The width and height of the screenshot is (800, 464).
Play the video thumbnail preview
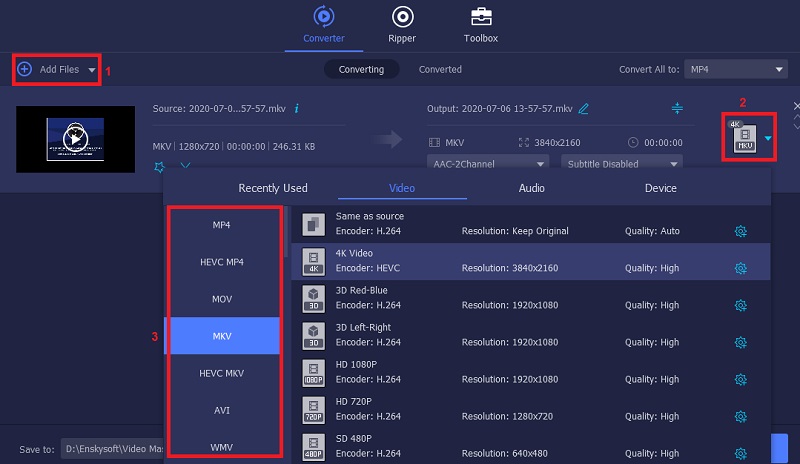tap(76, 138)
